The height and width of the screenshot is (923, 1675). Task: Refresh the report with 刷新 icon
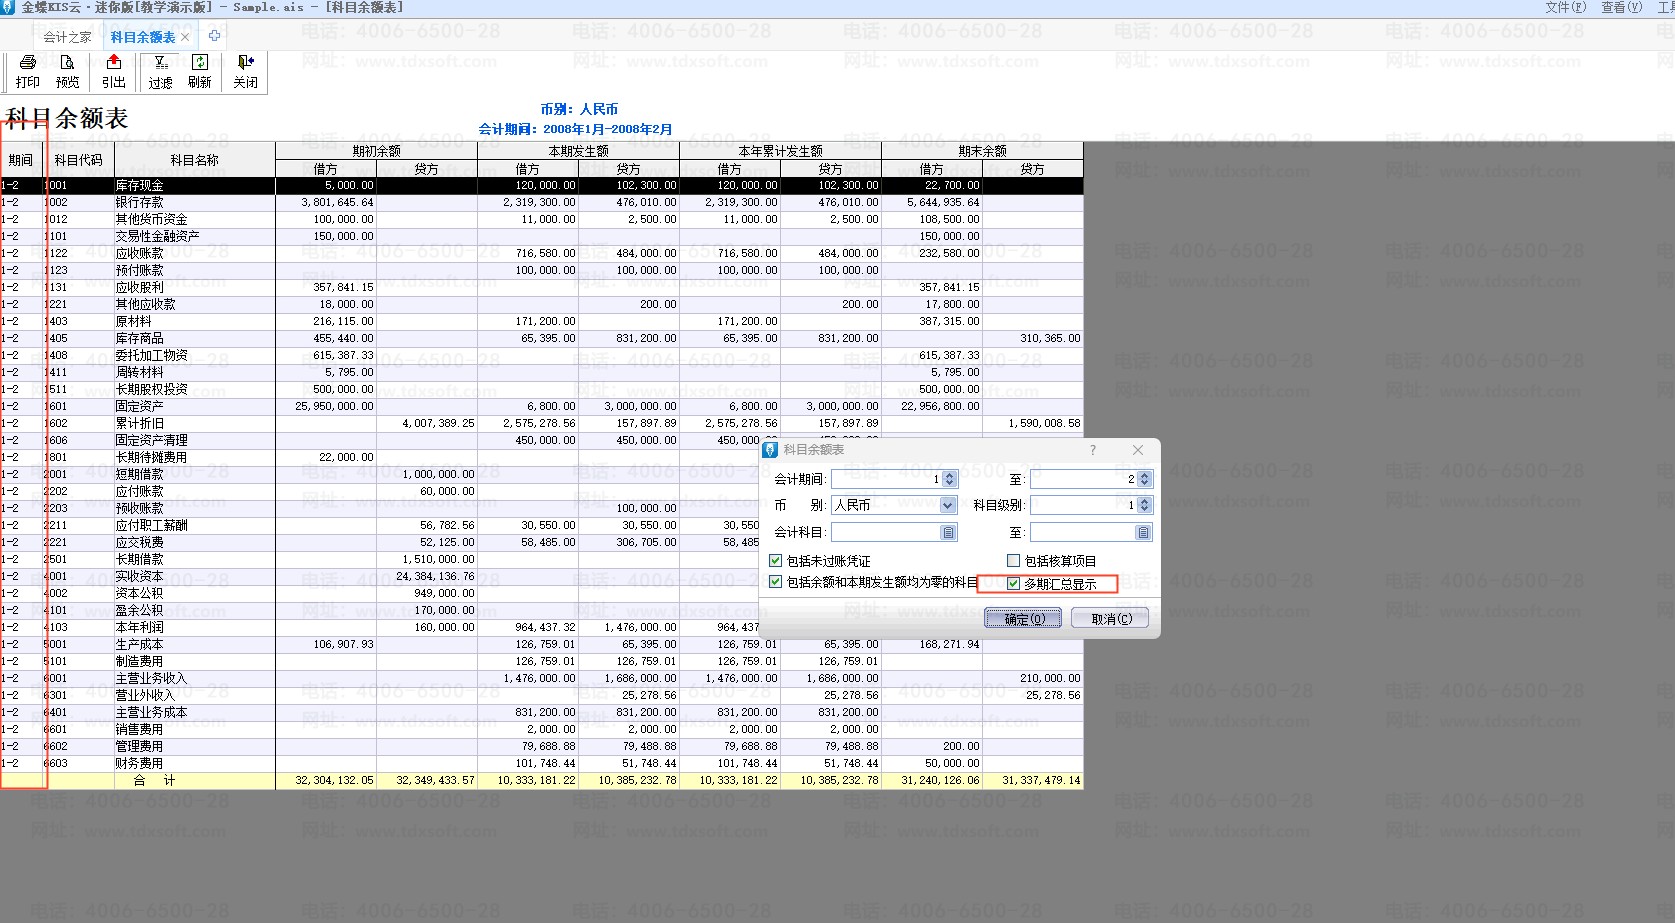pyautogui.click(x=200, y=71)
